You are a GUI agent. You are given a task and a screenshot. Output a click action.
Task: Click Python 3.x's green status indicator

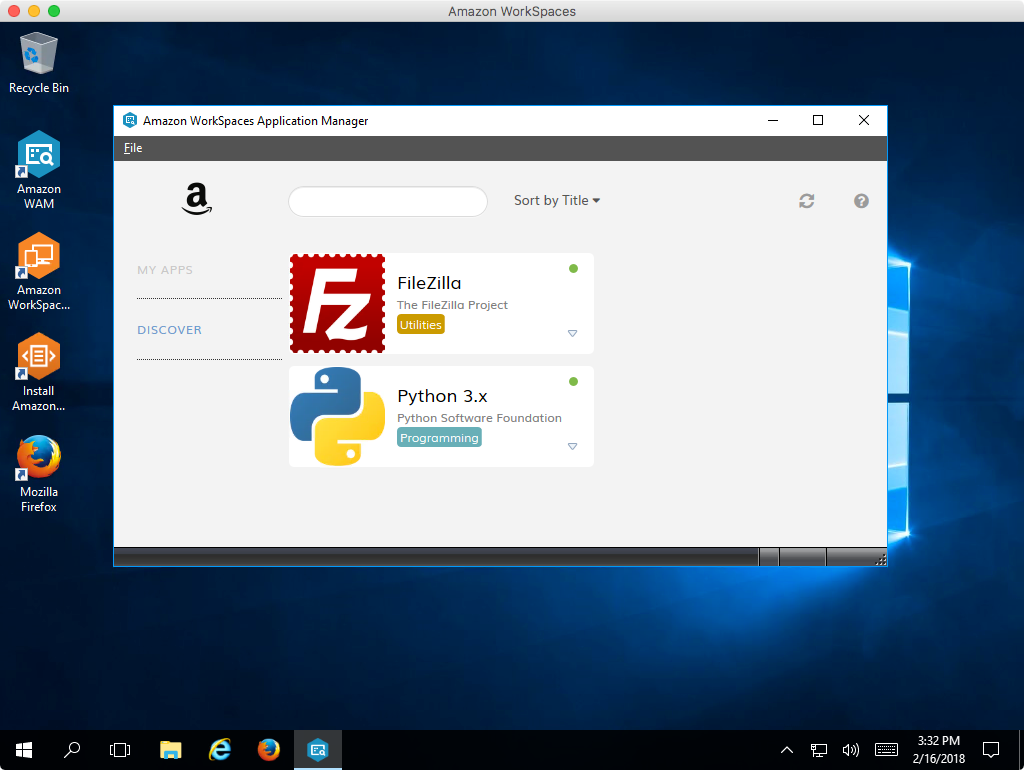point(573,381)
